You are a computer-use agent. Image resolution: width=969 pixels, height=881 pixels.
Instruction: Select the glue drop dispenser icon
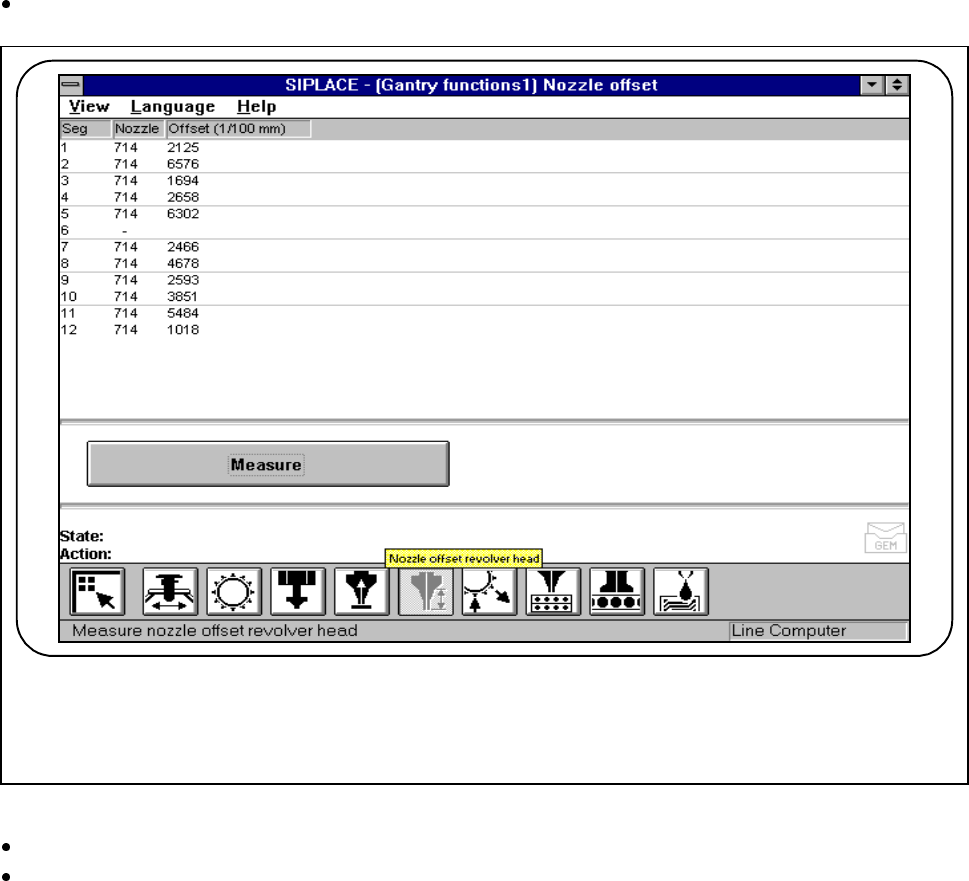[x=681, y=592]
